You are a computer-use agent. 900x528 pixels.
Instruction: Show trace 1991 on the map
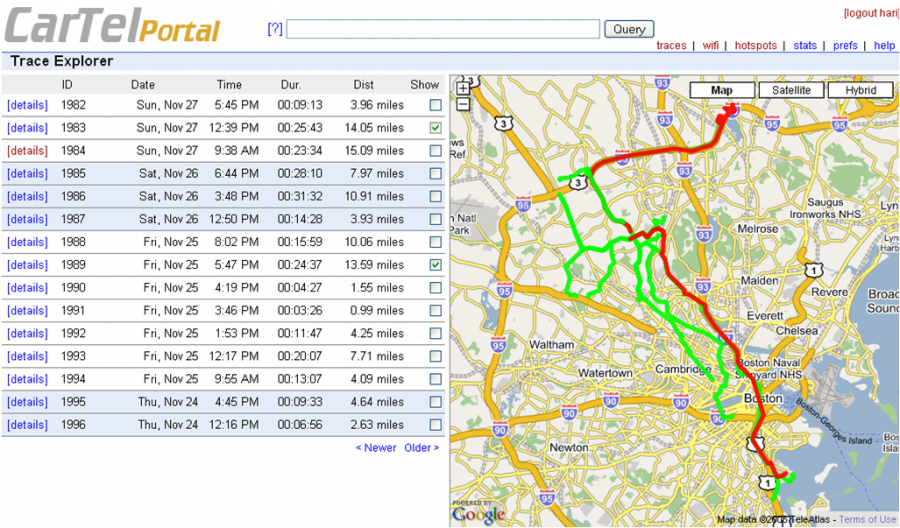436,310
